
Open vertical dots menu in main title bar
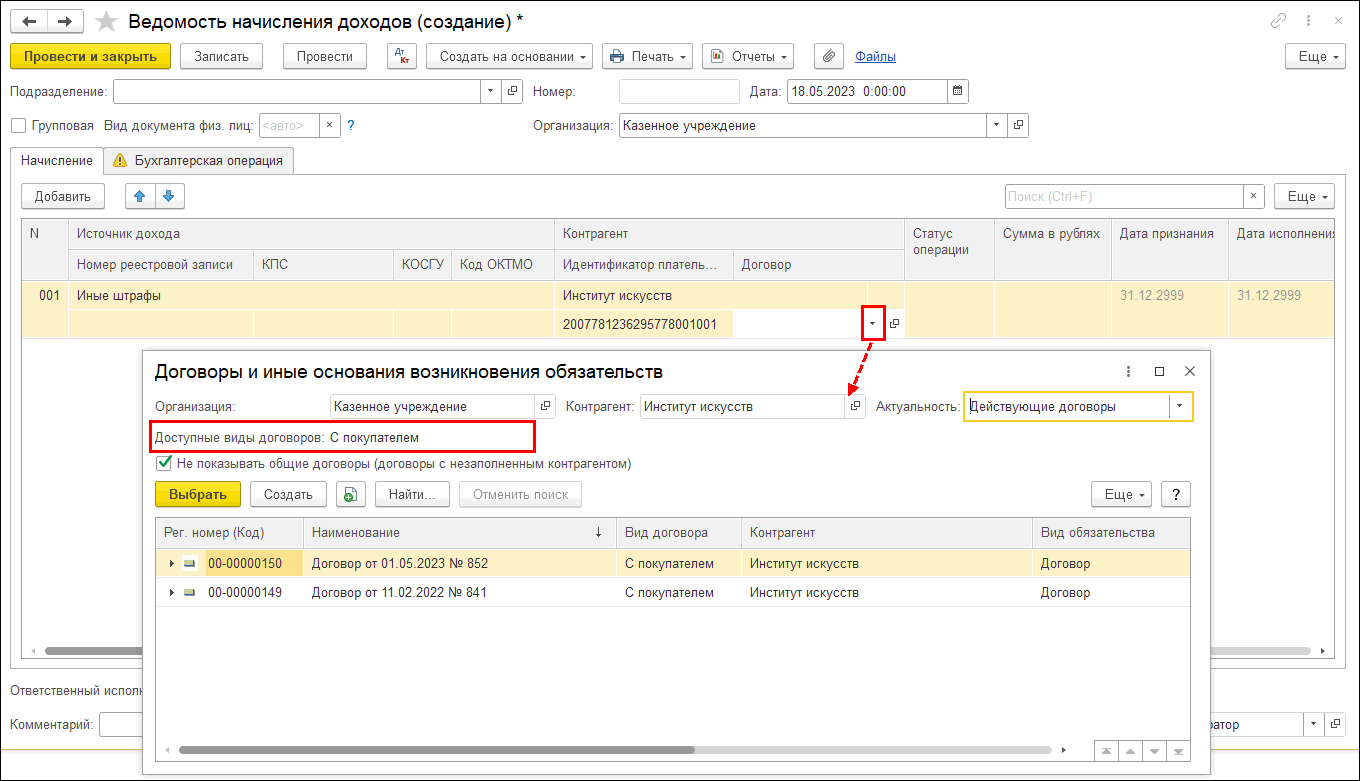click(1308, 21)
